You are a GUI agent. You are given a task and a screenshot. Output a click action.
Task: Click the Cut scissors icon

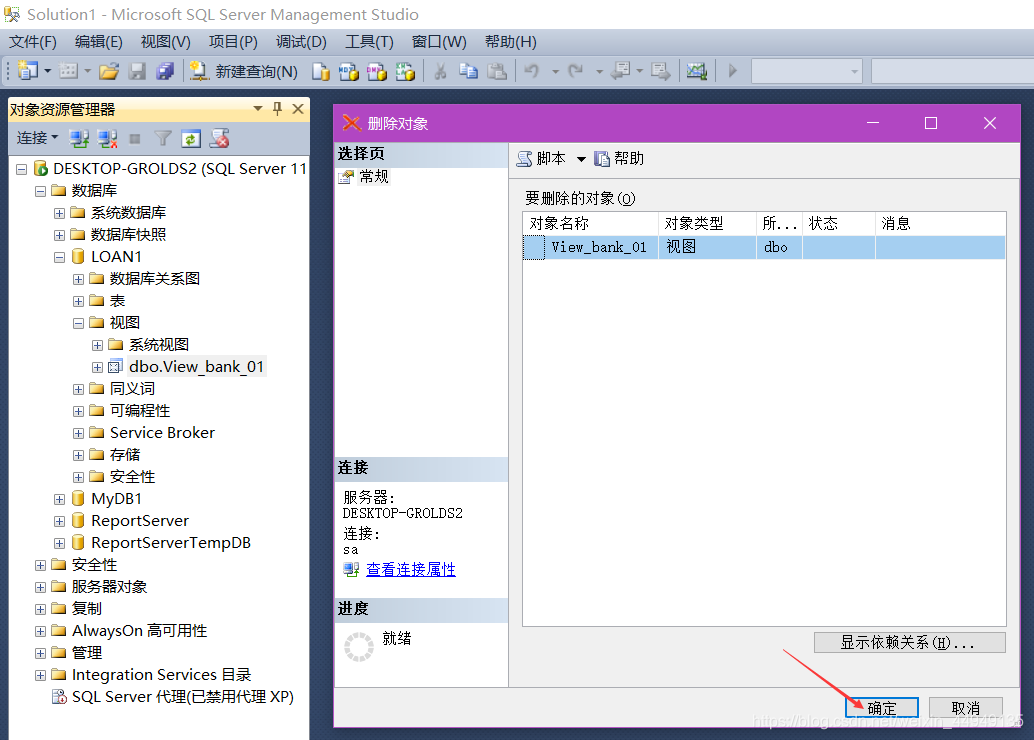(x=440, y=71)
